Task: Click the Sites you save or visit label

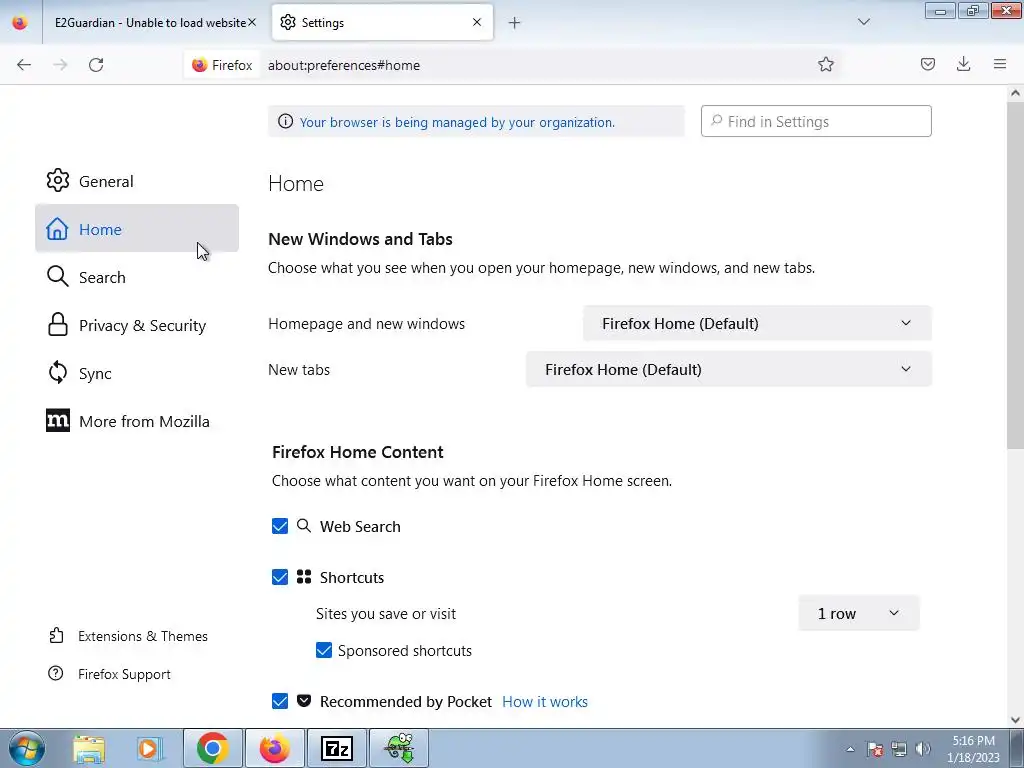Action: click(386, 614)
